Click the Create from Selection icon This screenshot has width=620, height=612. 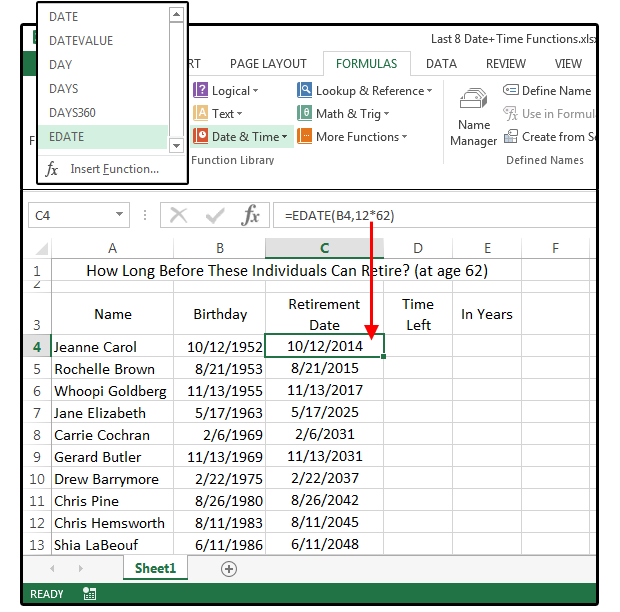(x=510, y=136)
